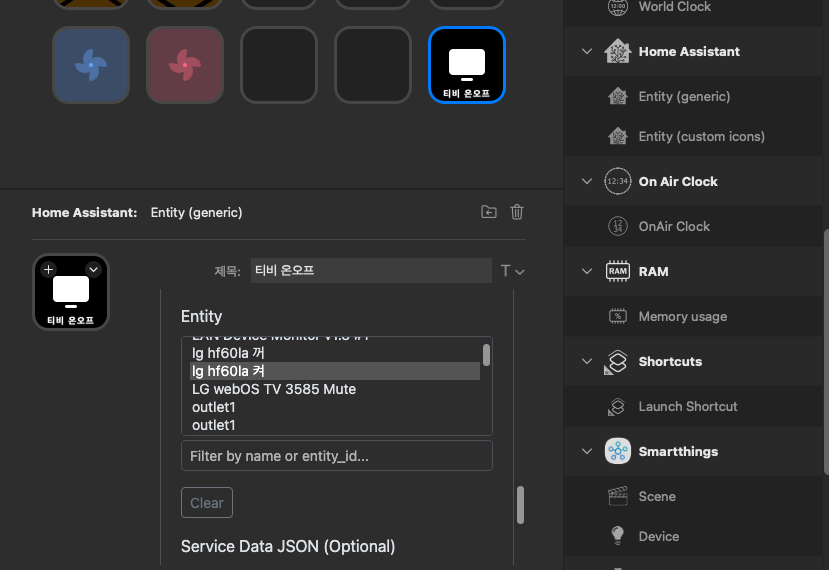Select the lg hf60la 꺼 entity

pos(229,353)
